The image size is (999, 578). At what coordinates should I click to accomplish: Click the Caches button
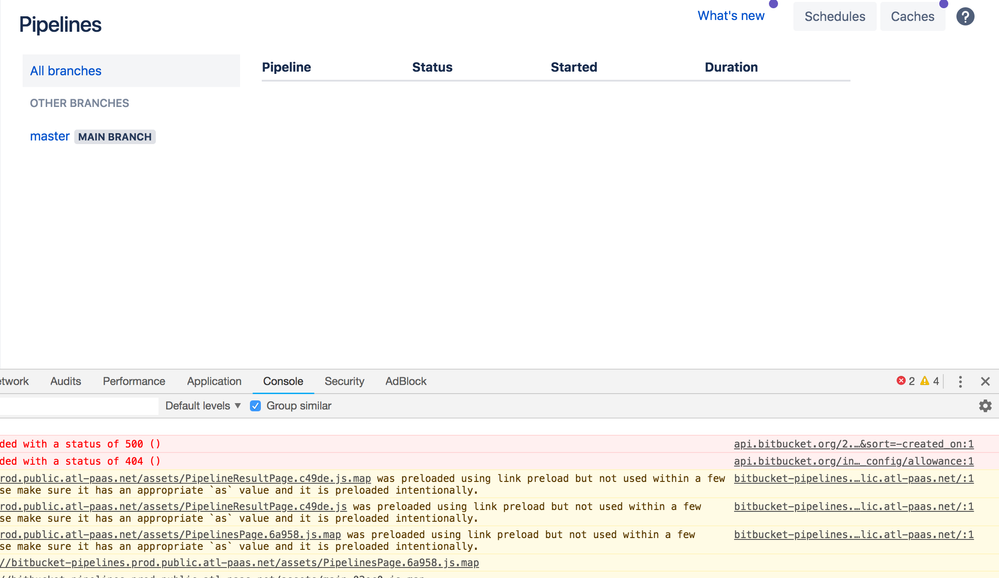pyautogui.click(x=912, y=17)
